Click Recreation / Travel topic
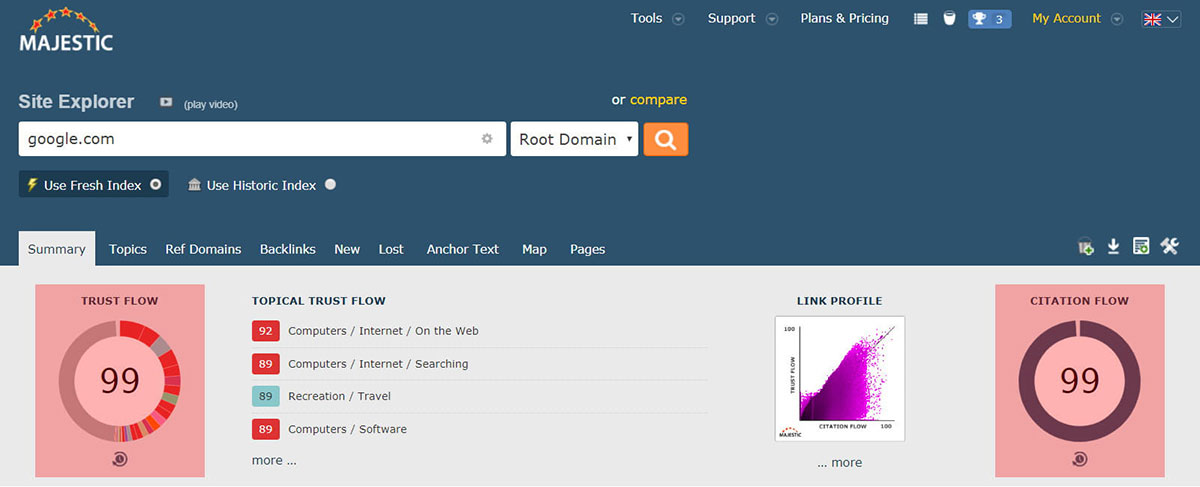1200x487 pixels. [339, 396]
